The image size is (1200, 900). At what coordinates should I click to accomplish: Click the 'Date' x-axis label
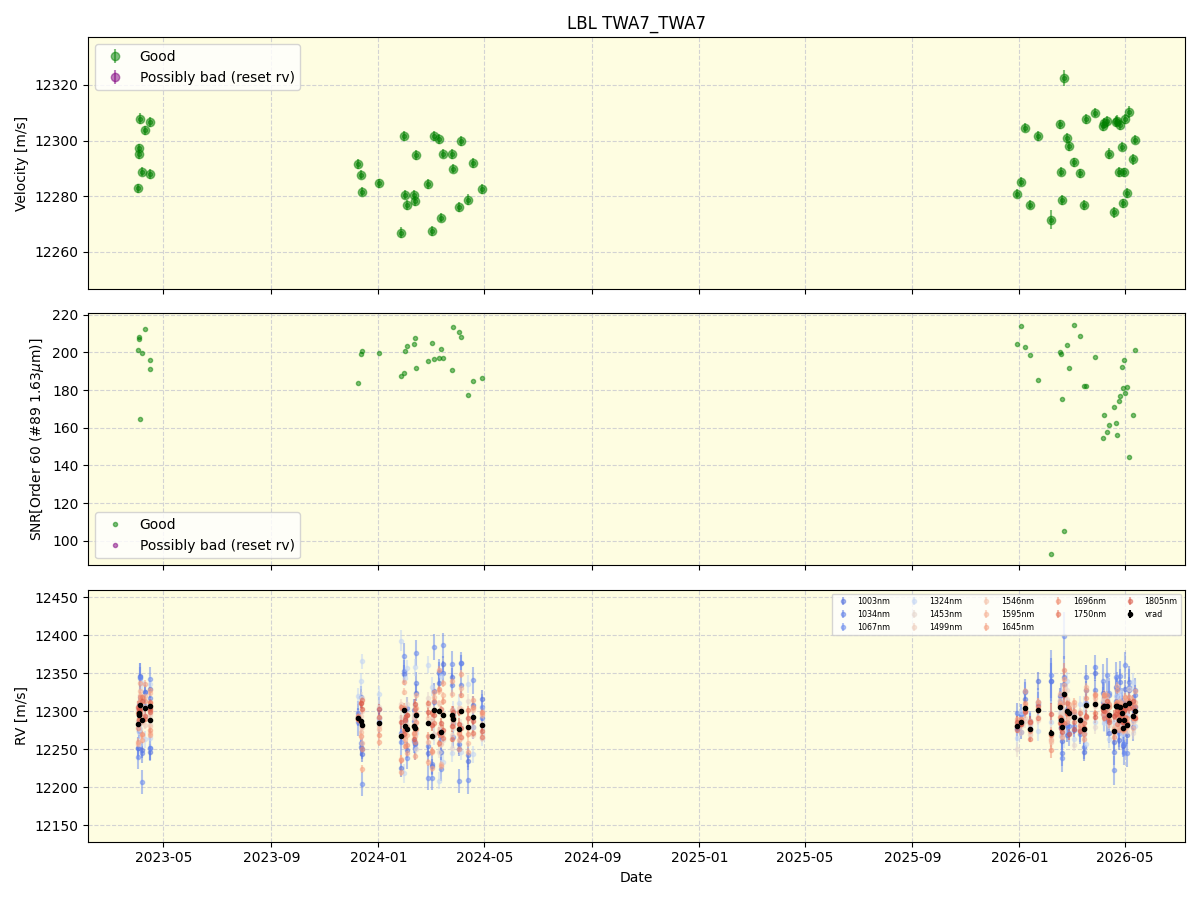pyautogui.click(x=636, y=877)
